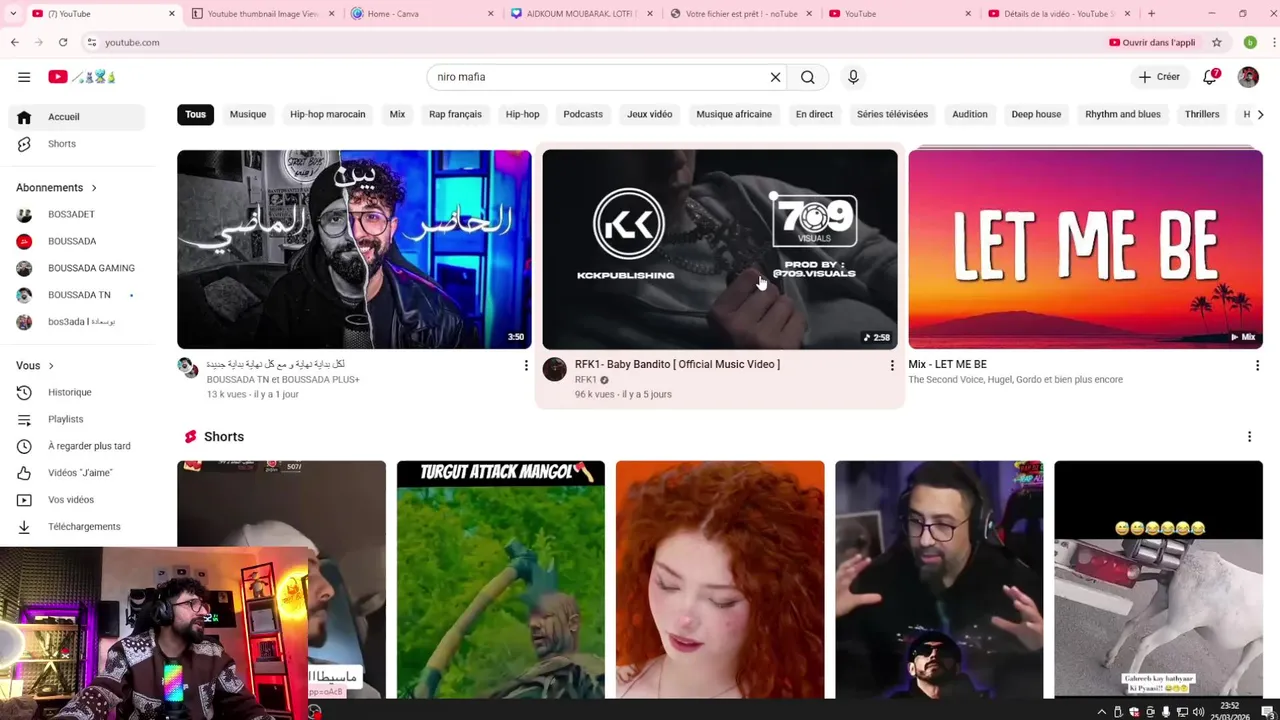Select the Hip-hop marocain chip

(x=327, y=114)
